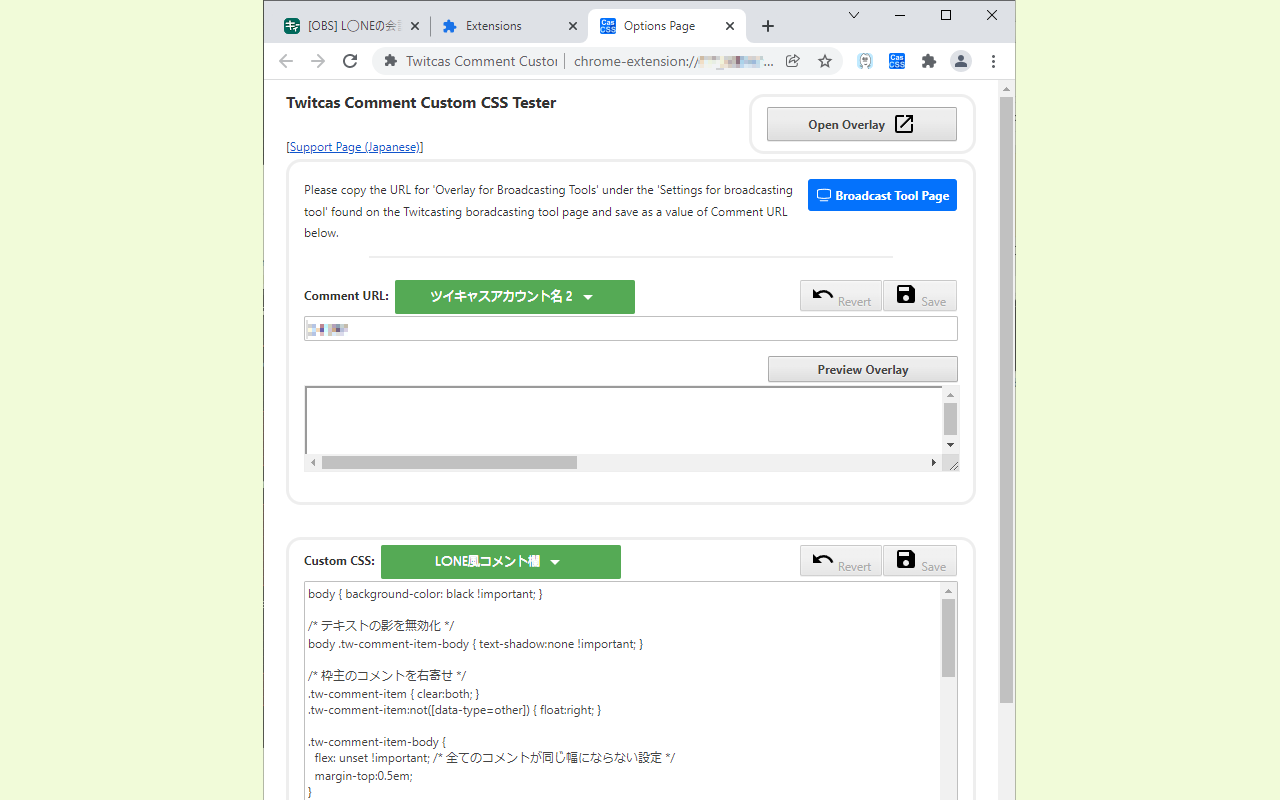Click the preview box scroll up arrow

coord(951,394)
